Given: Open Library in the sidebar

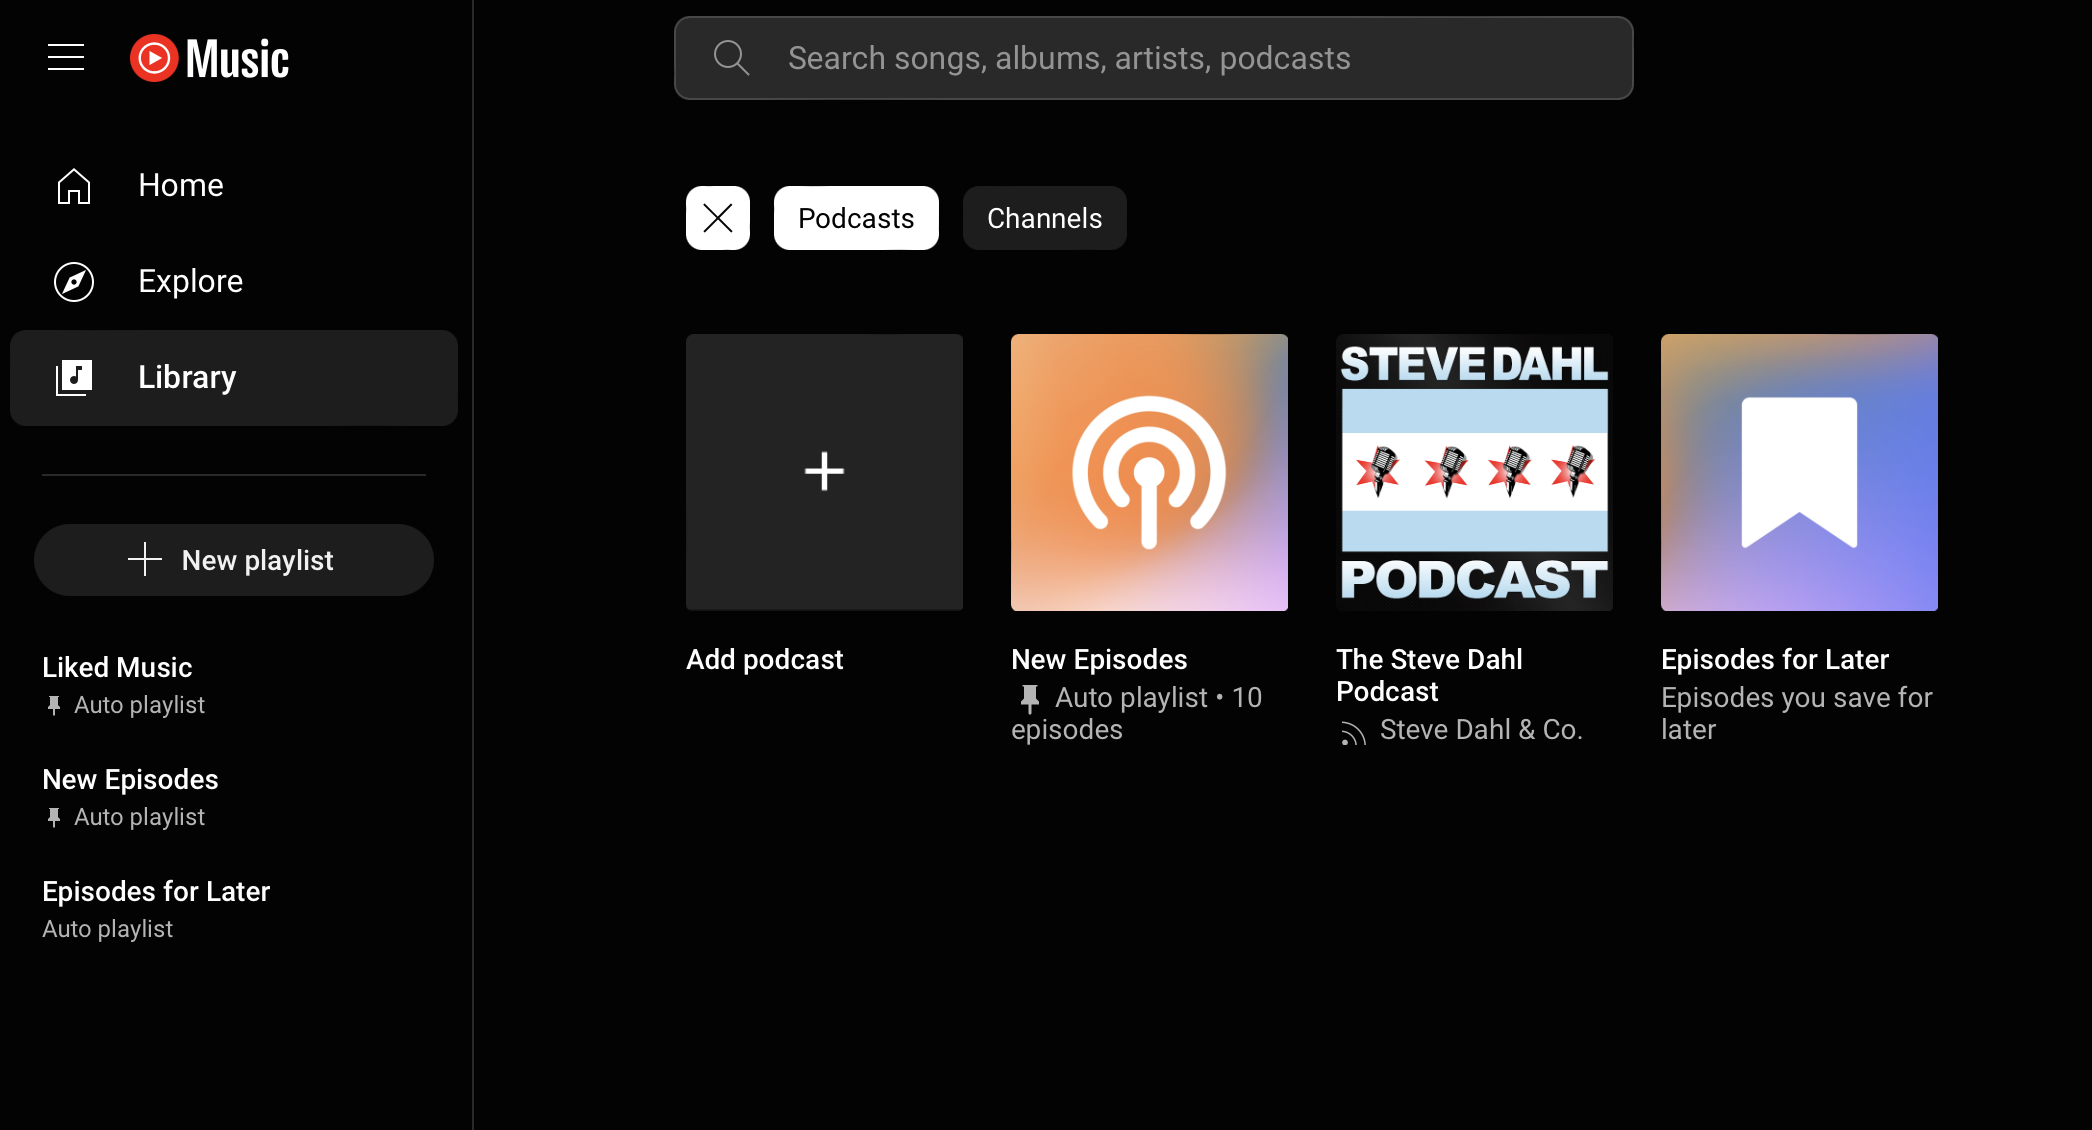Looking at the screenshot, I should click(234, 378).
